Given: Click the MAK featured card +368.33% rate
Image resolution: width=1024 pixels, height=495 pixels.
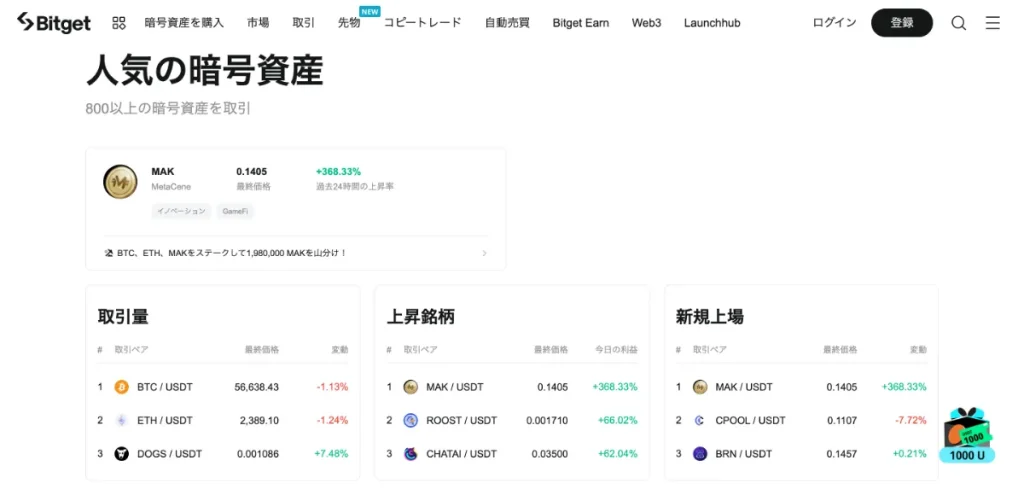Looking at the screenshot, I should (338, 172).
